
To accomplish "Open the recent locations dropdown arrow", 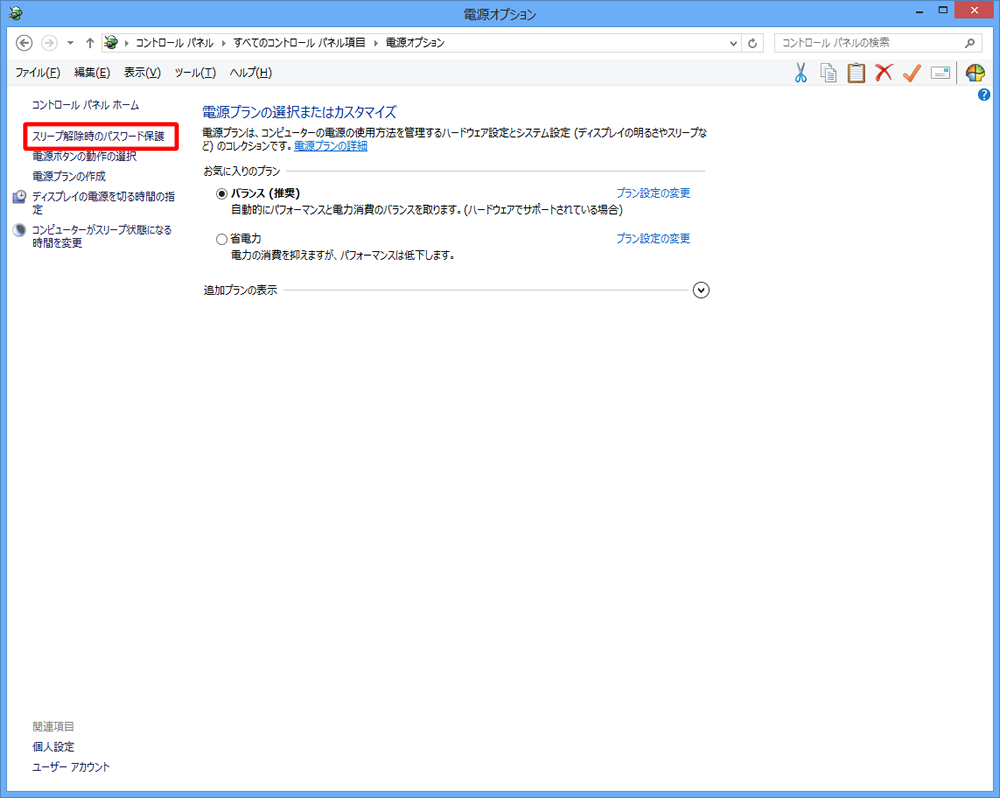I will tap(70, 43).
